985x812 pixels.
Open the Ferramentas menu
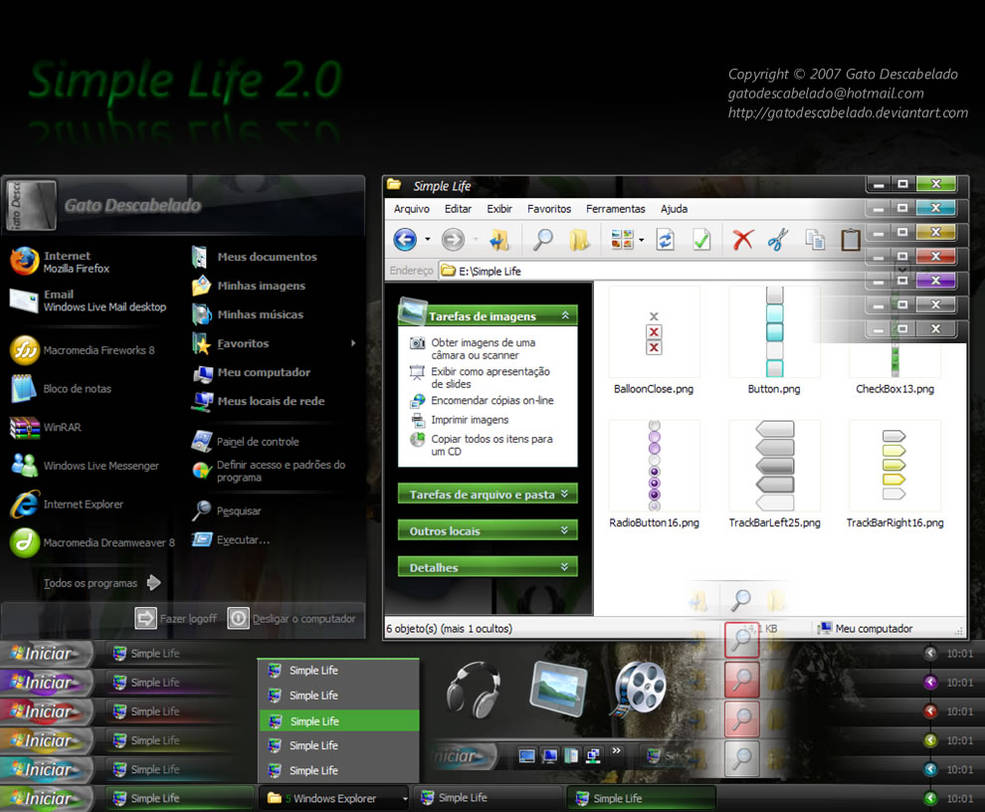click(x=615, y=208)
